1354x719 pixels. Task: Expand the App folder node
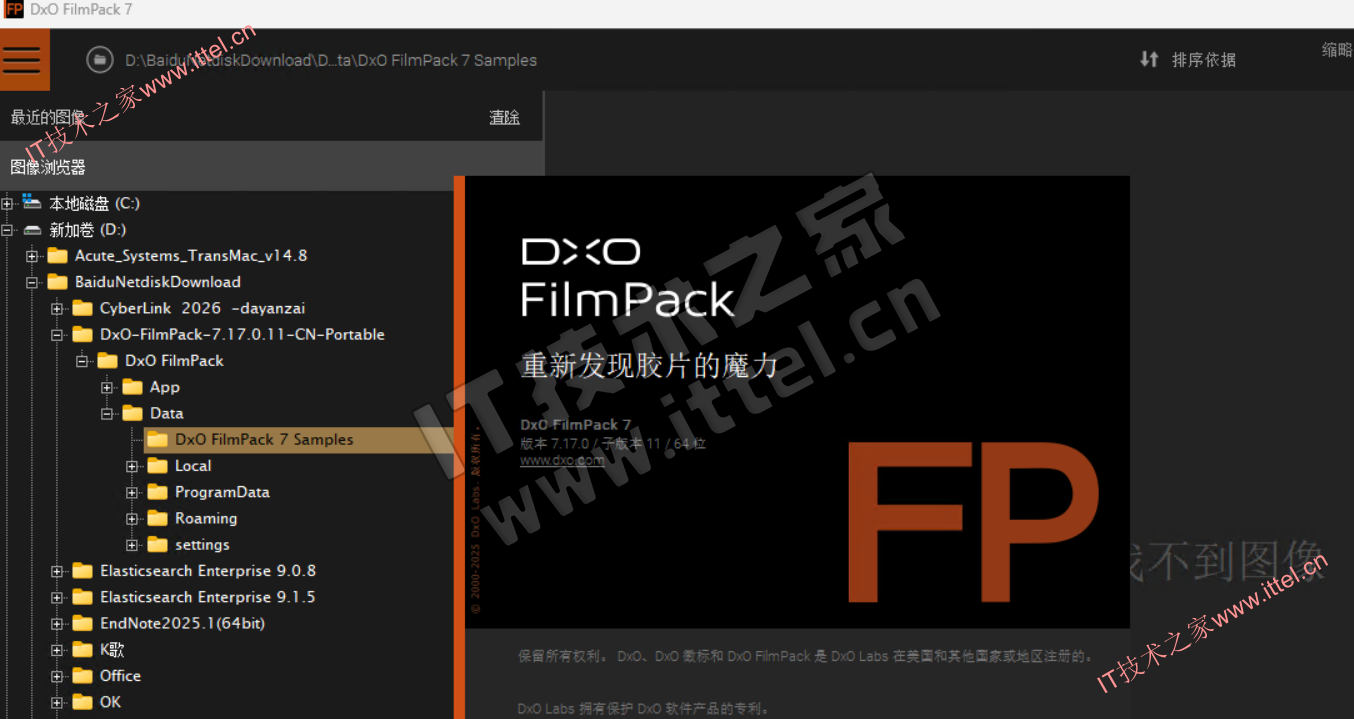point(108,388)
